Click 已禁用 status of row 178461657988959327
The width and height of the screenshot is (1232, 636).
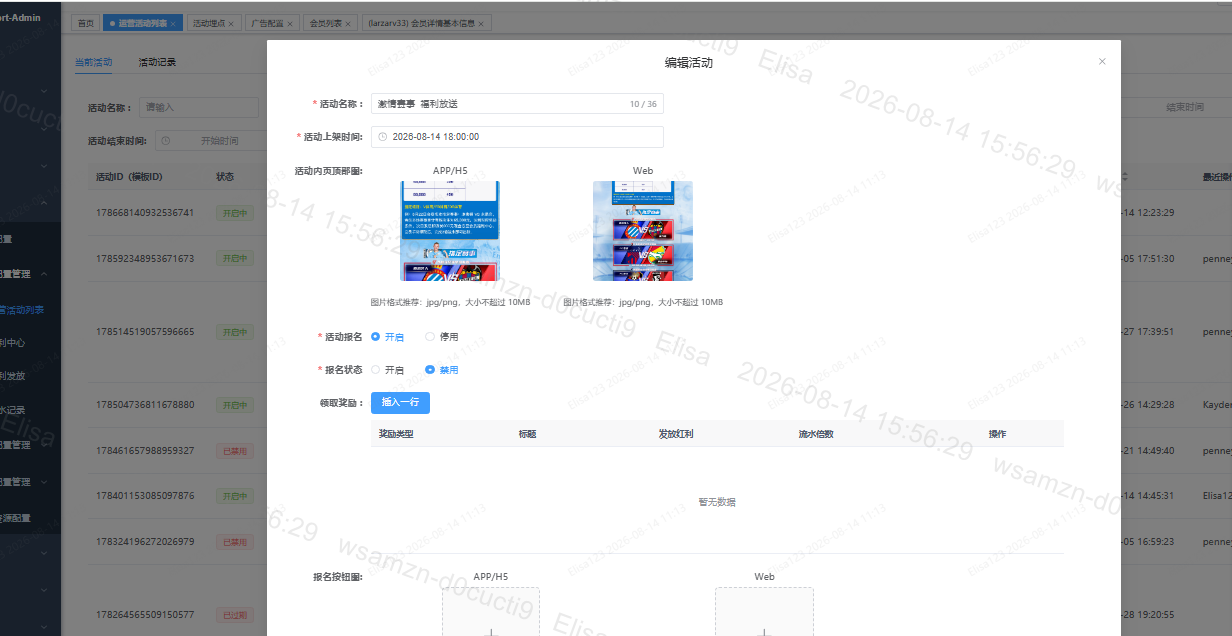pyautogui.click(x=233, y=451)
